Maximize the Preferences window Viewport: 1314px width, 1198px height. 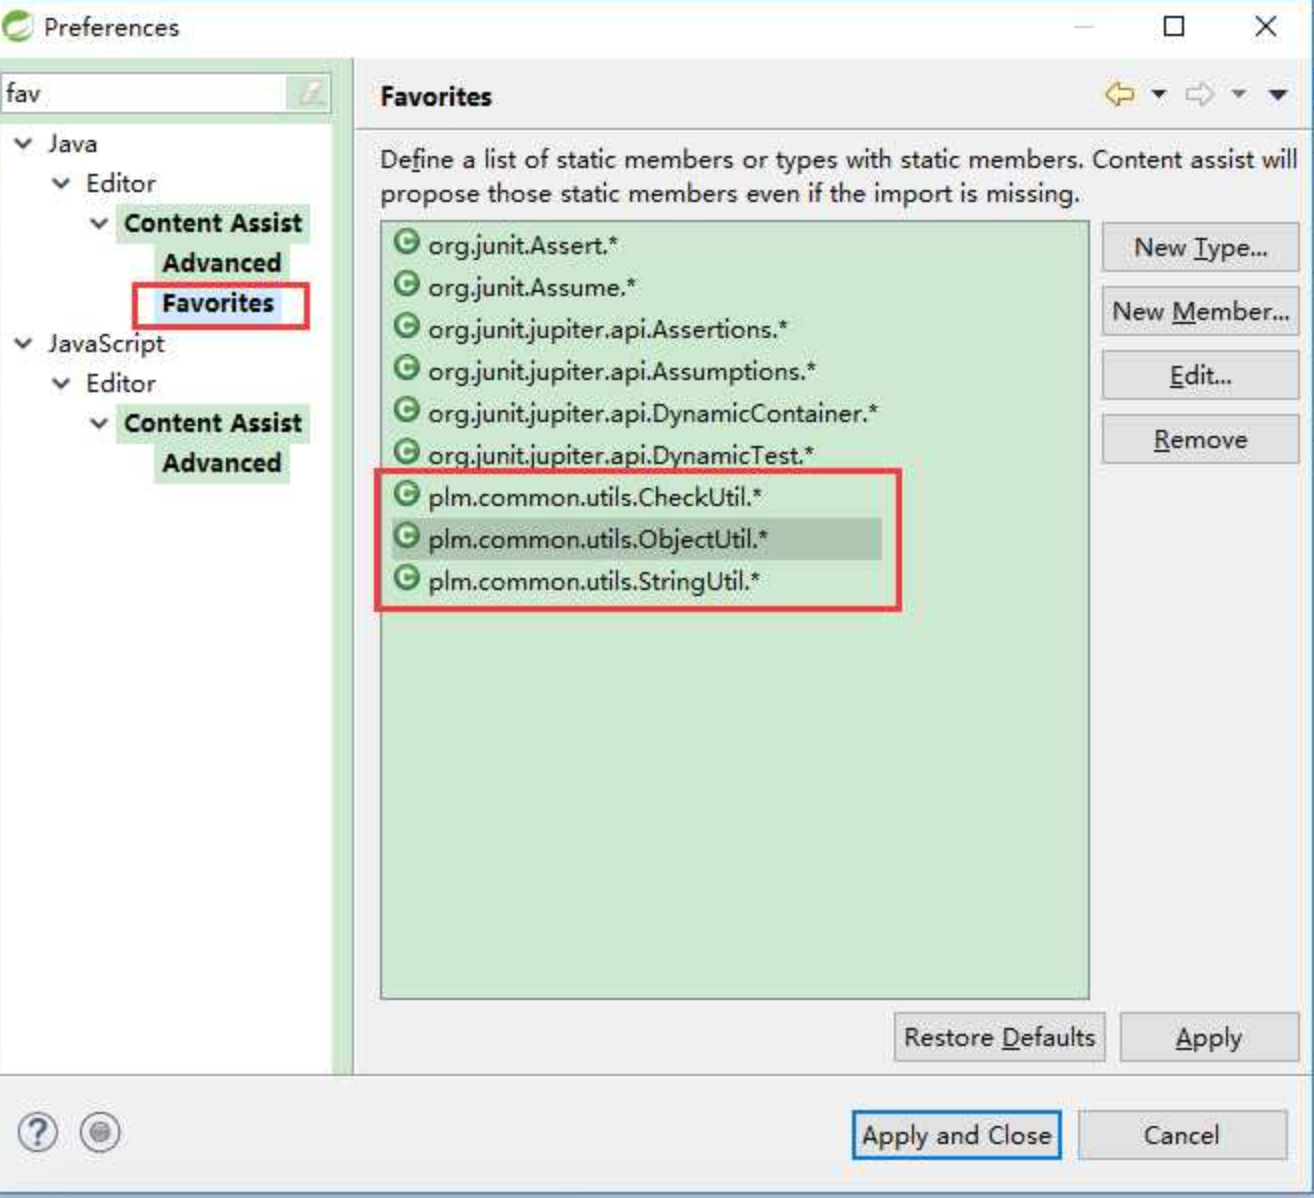[1175, 26]
